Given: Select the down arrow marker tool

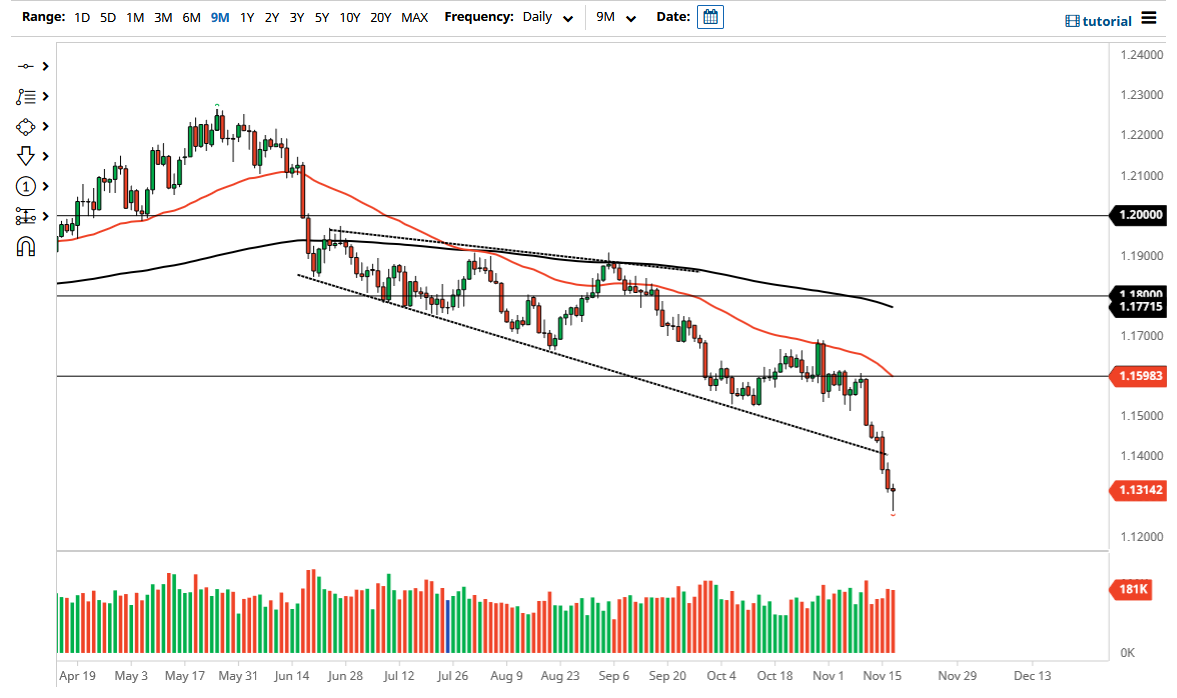Looking at the screenshot, I should click(25, 156).
